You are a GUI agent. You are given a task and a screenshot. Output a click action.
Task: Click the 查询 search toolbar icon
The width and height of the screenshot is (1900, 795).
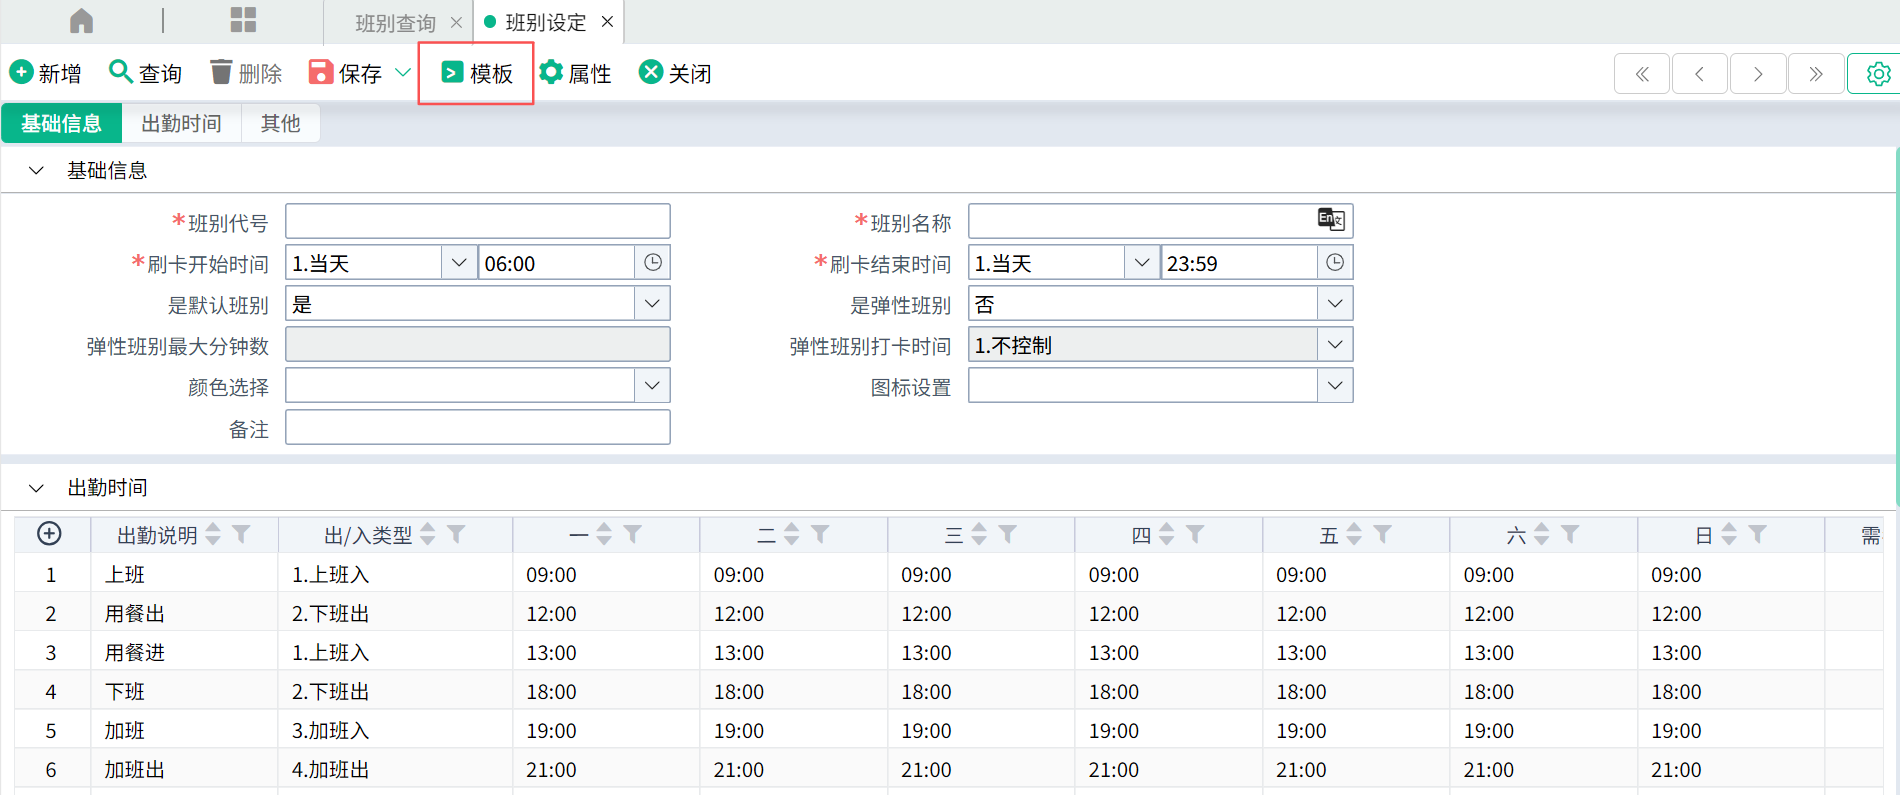pyautogui.click(x=121, y=72)
